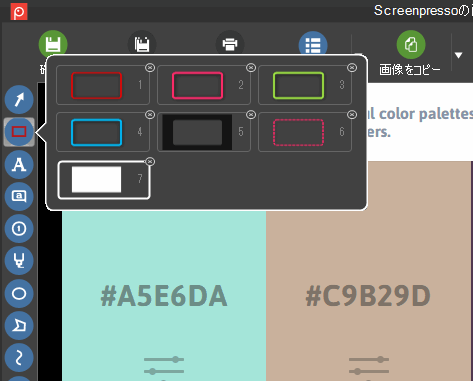
Task: Delete style preset 5 with its x
Action: [251, 115]
